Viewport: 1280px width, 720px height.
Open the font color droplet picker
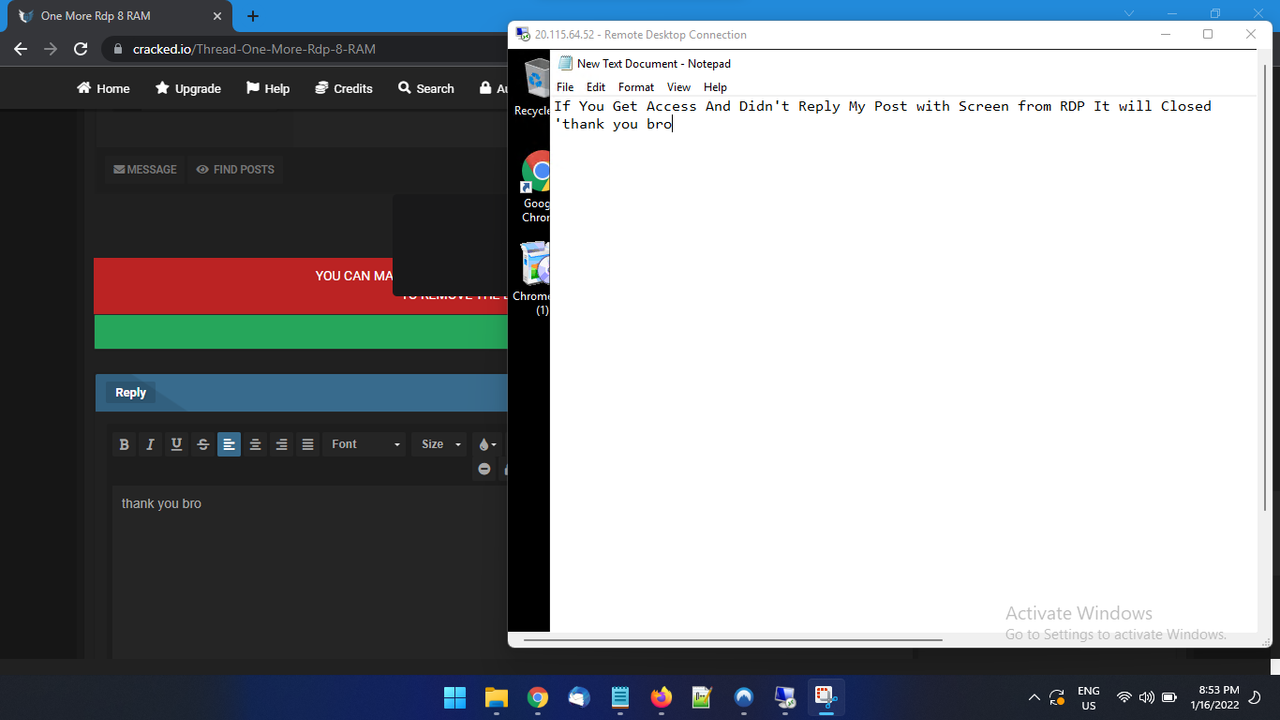(487, 444)
